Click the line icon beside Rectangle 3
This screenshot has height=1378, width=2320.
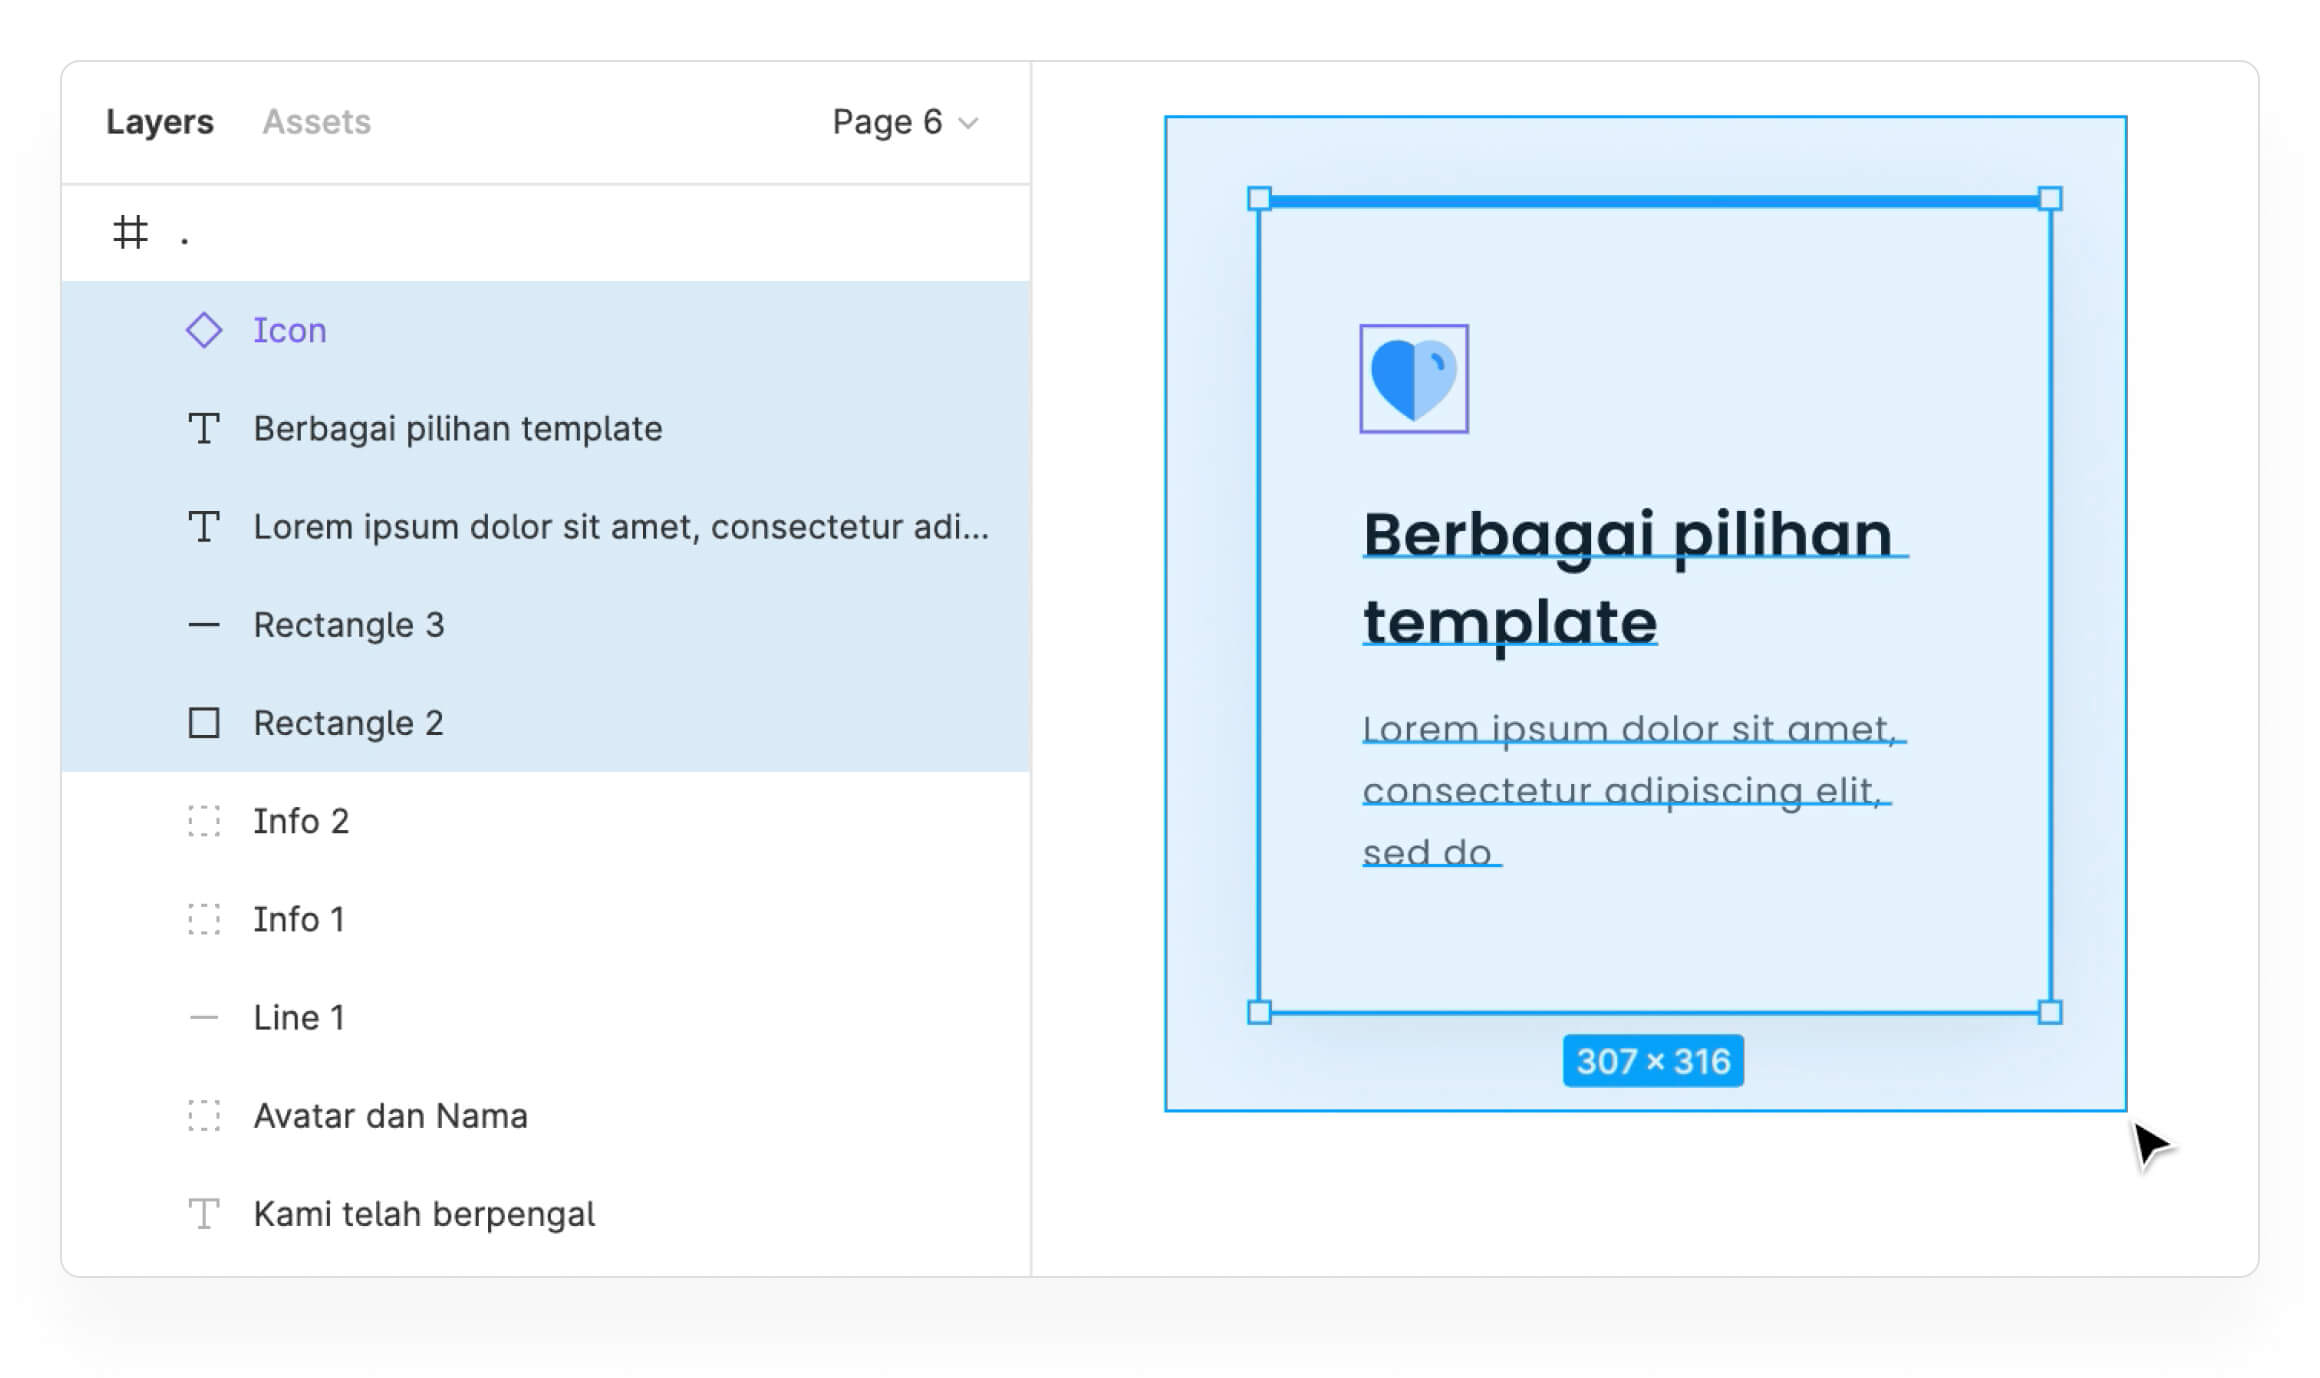[204, 625]
